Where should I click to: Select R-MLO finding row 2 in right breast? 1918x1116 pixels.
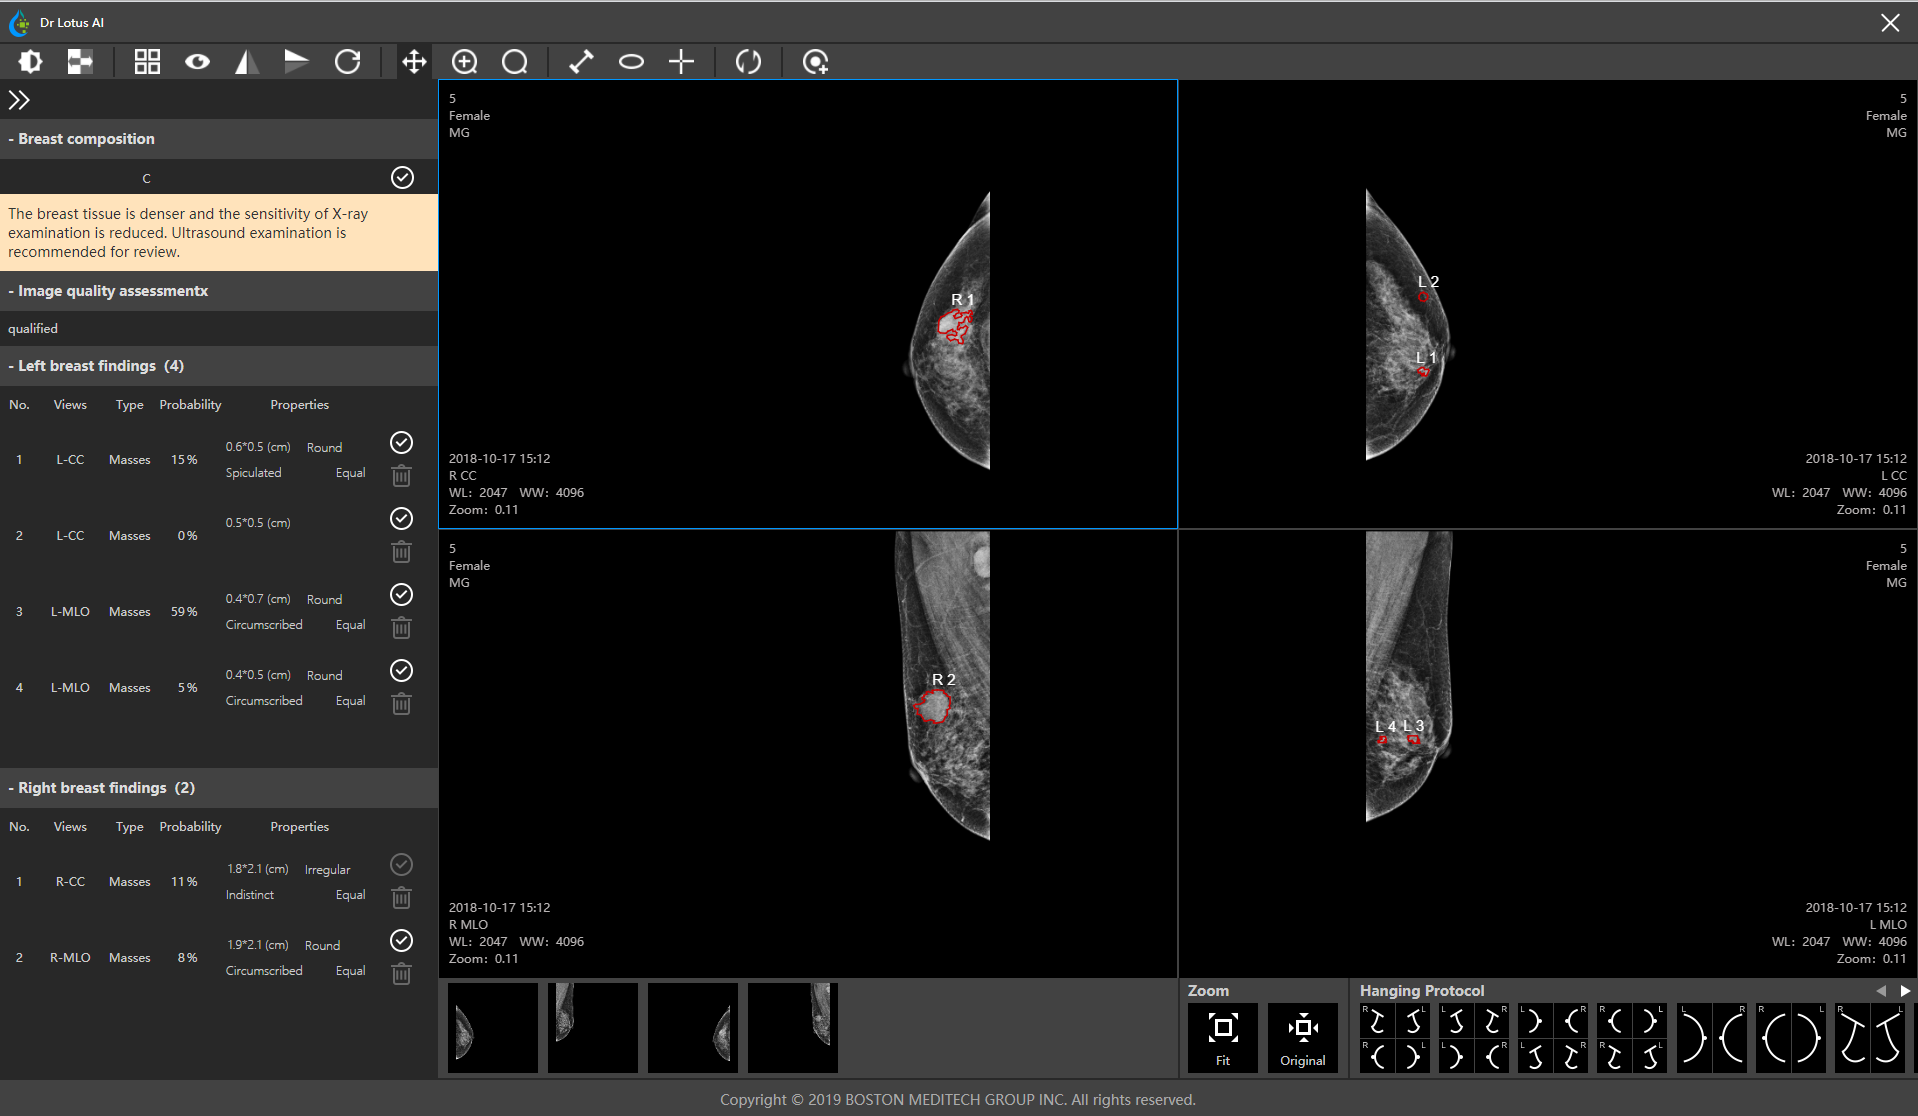click(x=130, y=958)
